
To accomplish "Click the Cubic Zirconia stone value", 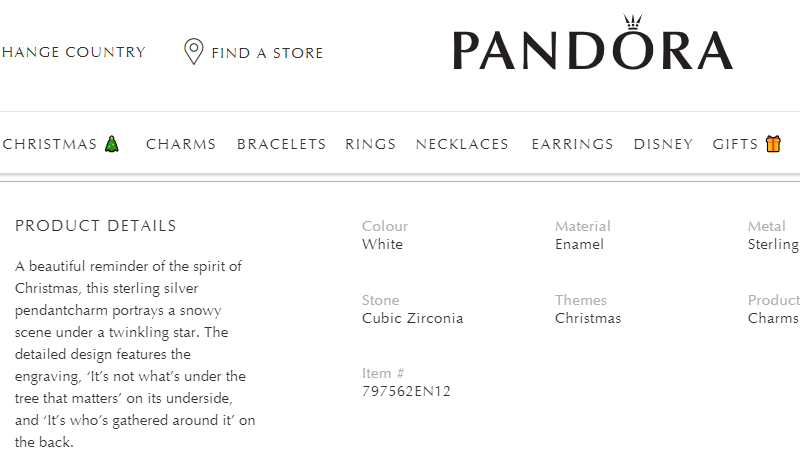I will coord(412,318).
